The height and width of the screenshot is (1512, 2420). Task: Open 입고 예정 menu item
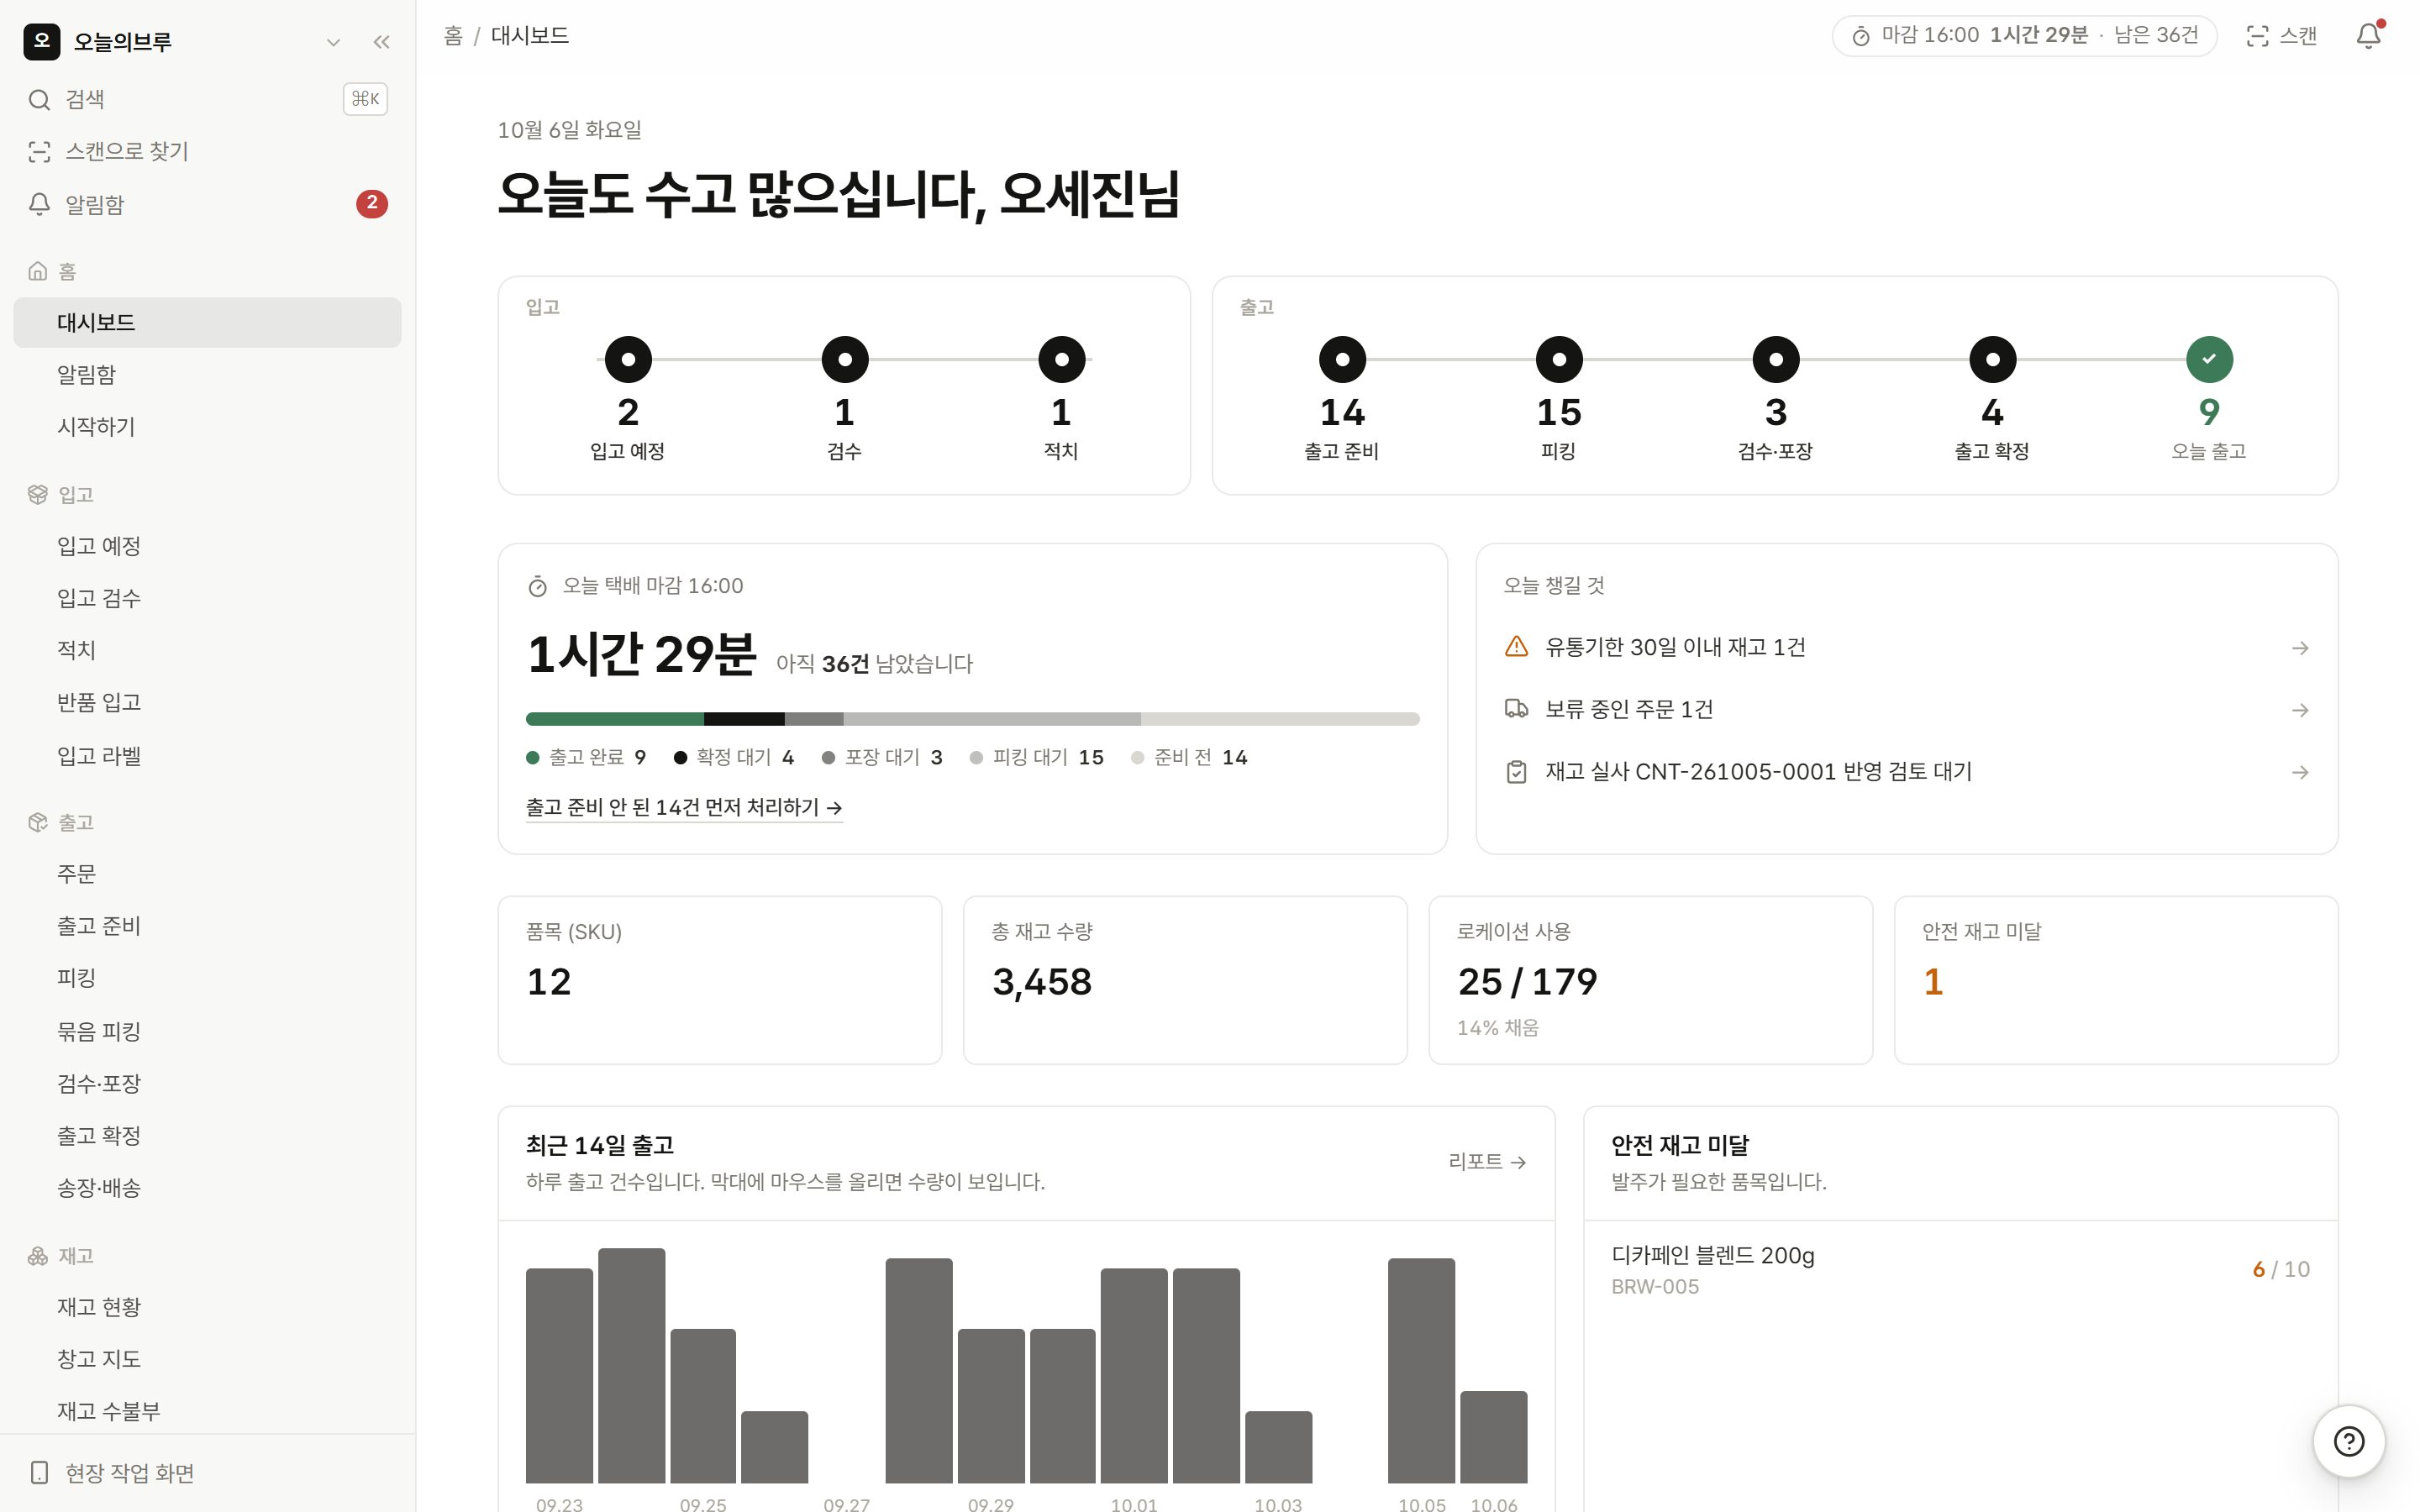point(207,546)
